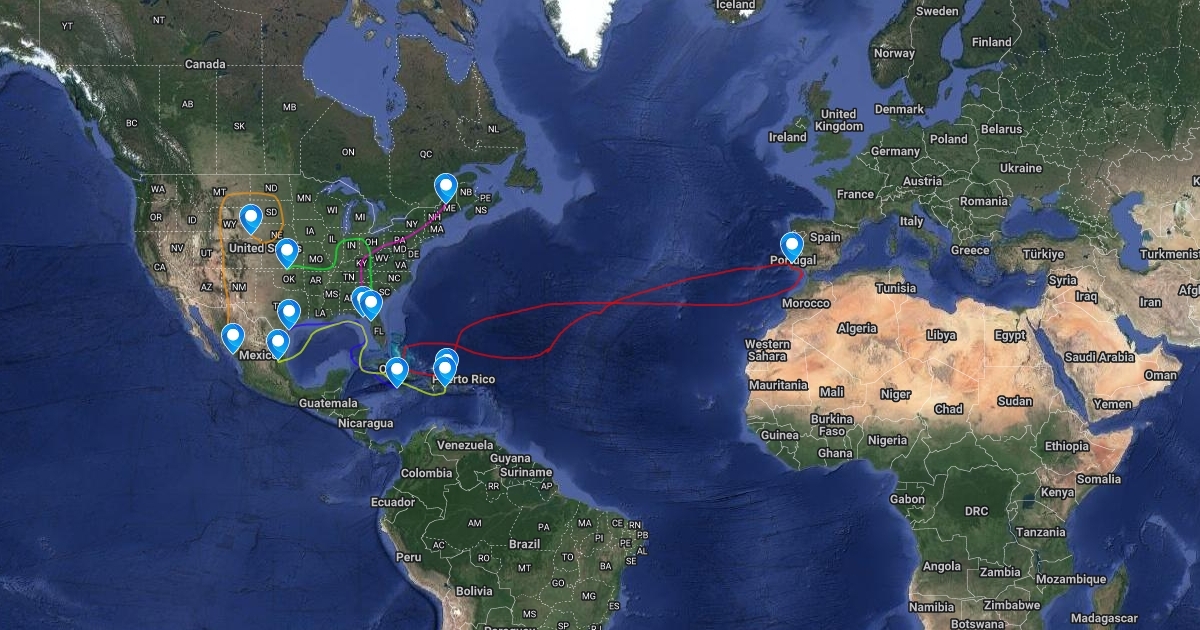The image size is (1200, 630).
Task: Click the Brazil country label
Action: [524, 544]
